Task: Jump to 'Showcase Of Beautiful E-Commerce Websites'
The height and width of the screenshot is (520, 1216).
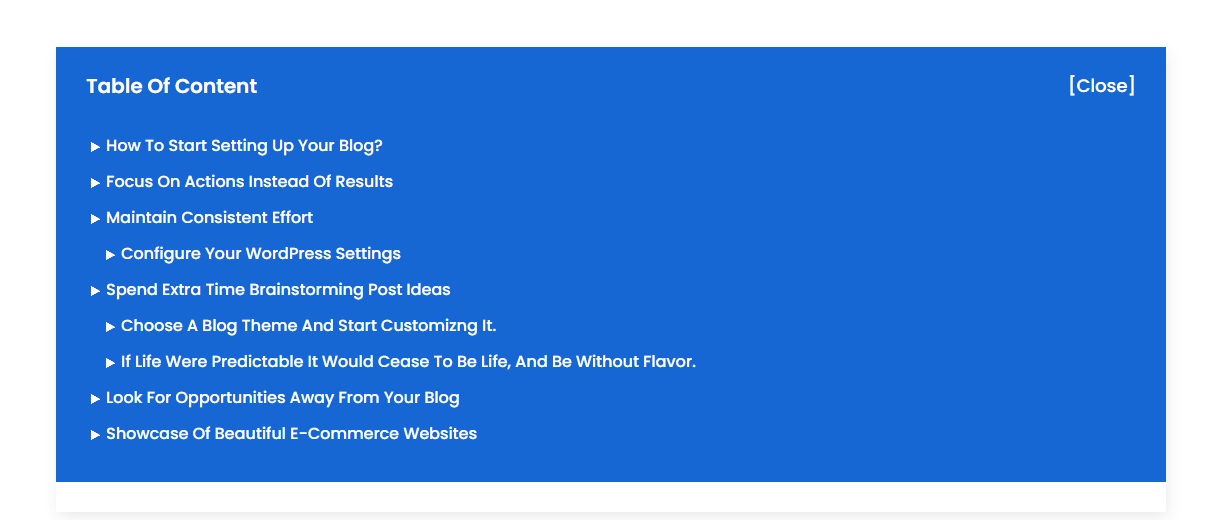Action: 291,434
